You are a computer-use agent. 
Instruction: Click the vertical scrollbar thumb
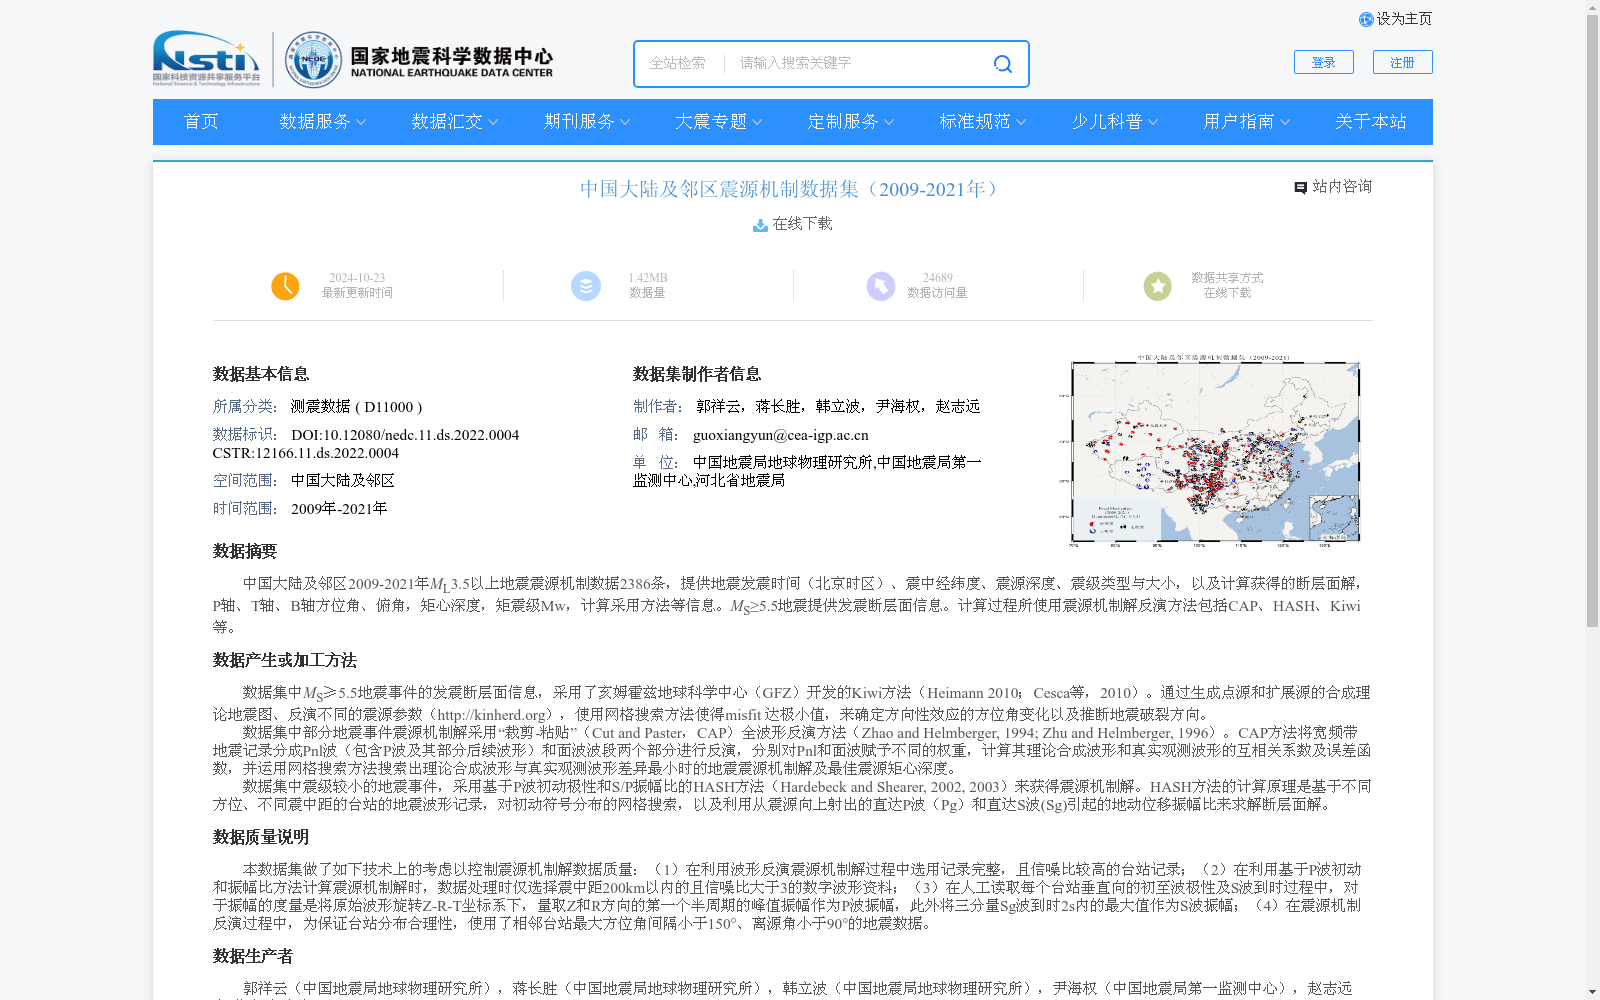1592,320
